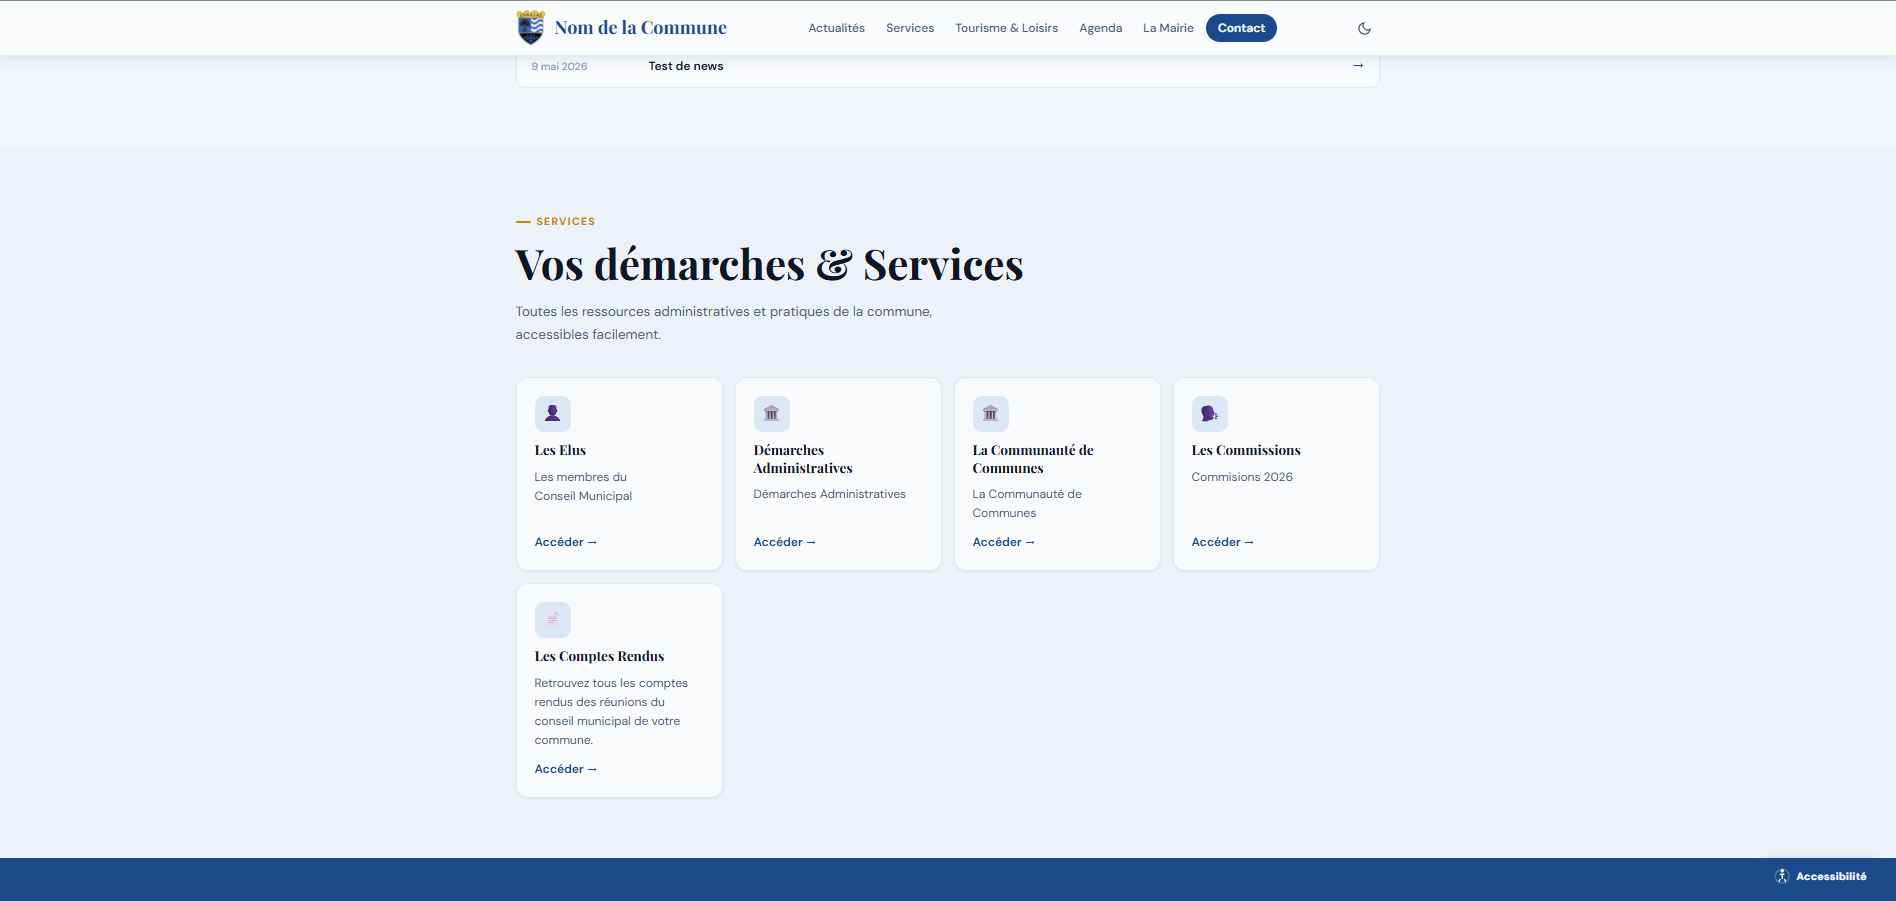The height and width of the screenshot is (901, 1896).
Task: Click the Les Comptes Rendus document icon
Action: [x=552, y=619]
